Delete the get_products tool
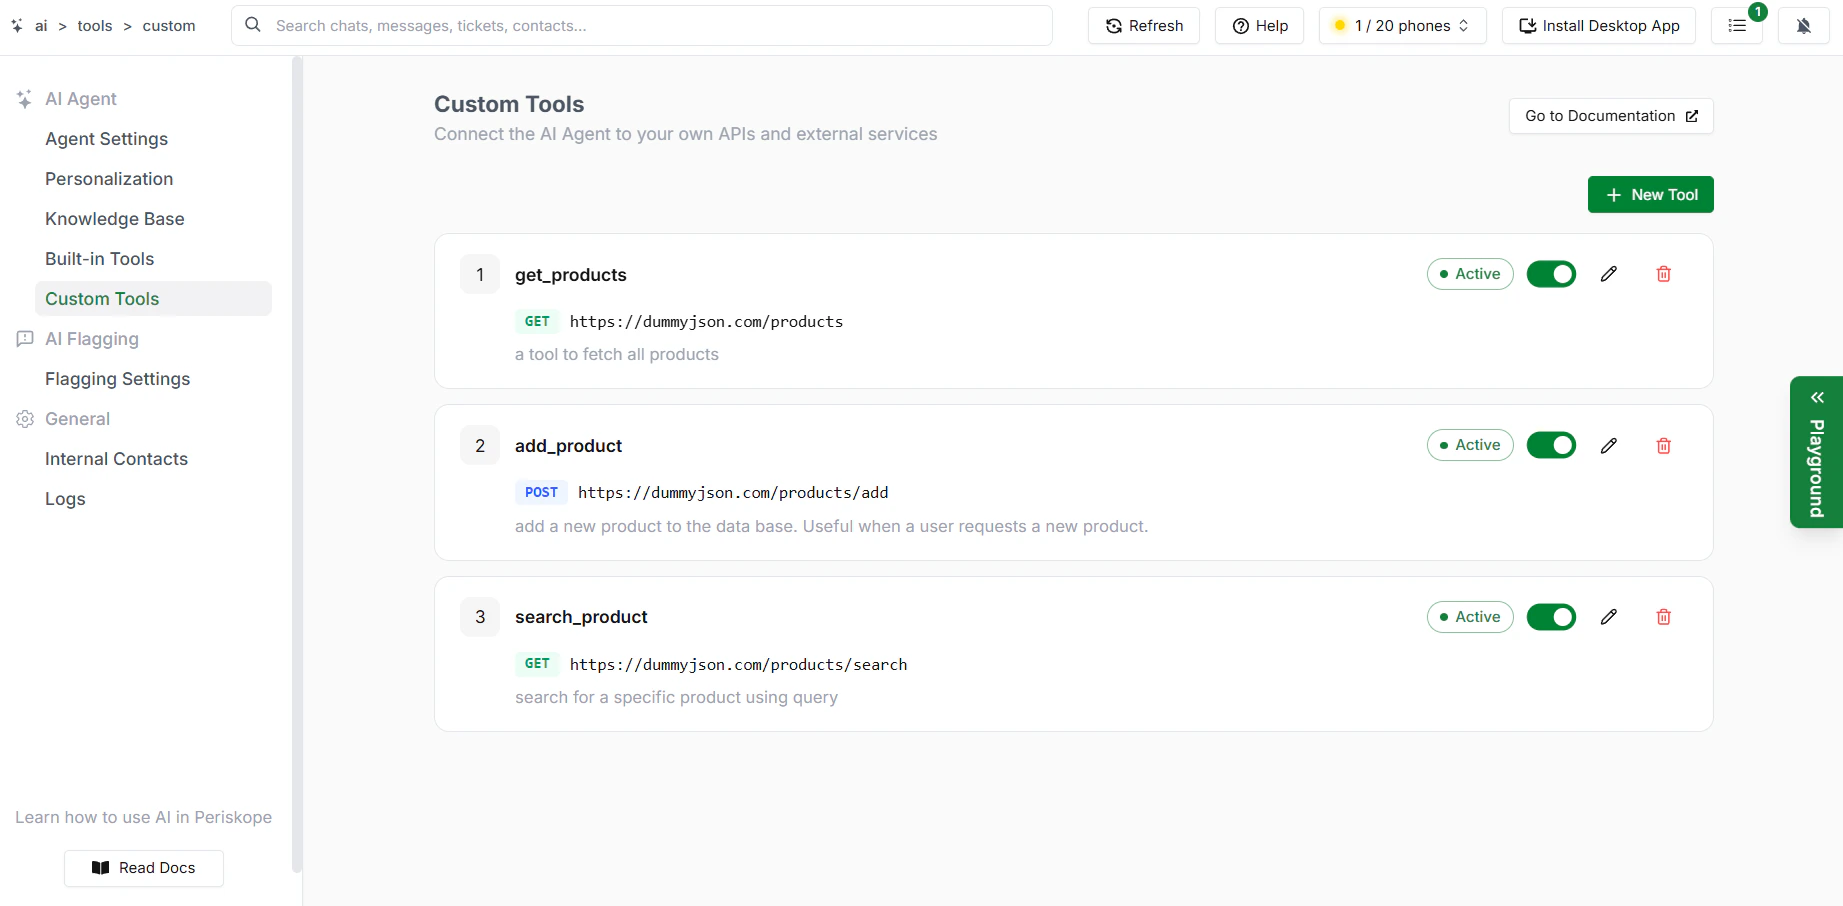 click(x=1663, y=274)
